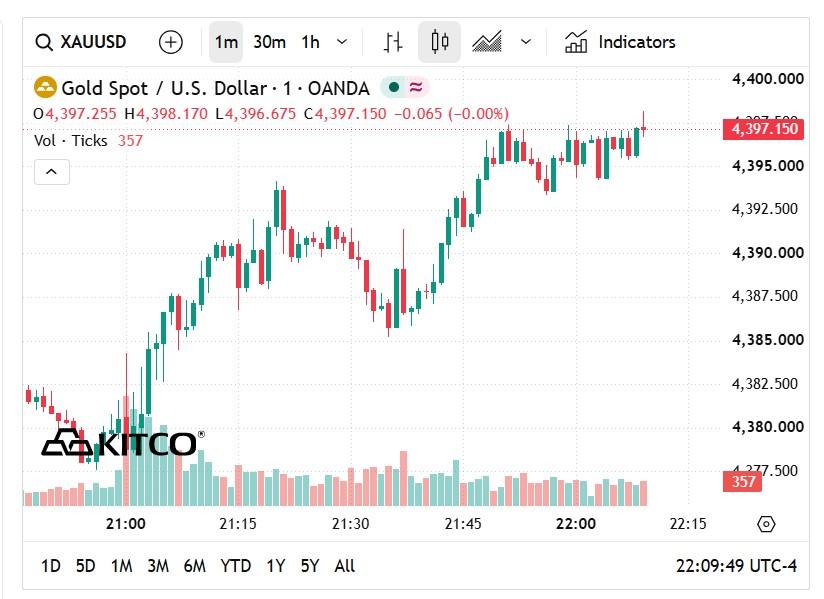Open the XAUUSD symbol search

coord(81,42)
